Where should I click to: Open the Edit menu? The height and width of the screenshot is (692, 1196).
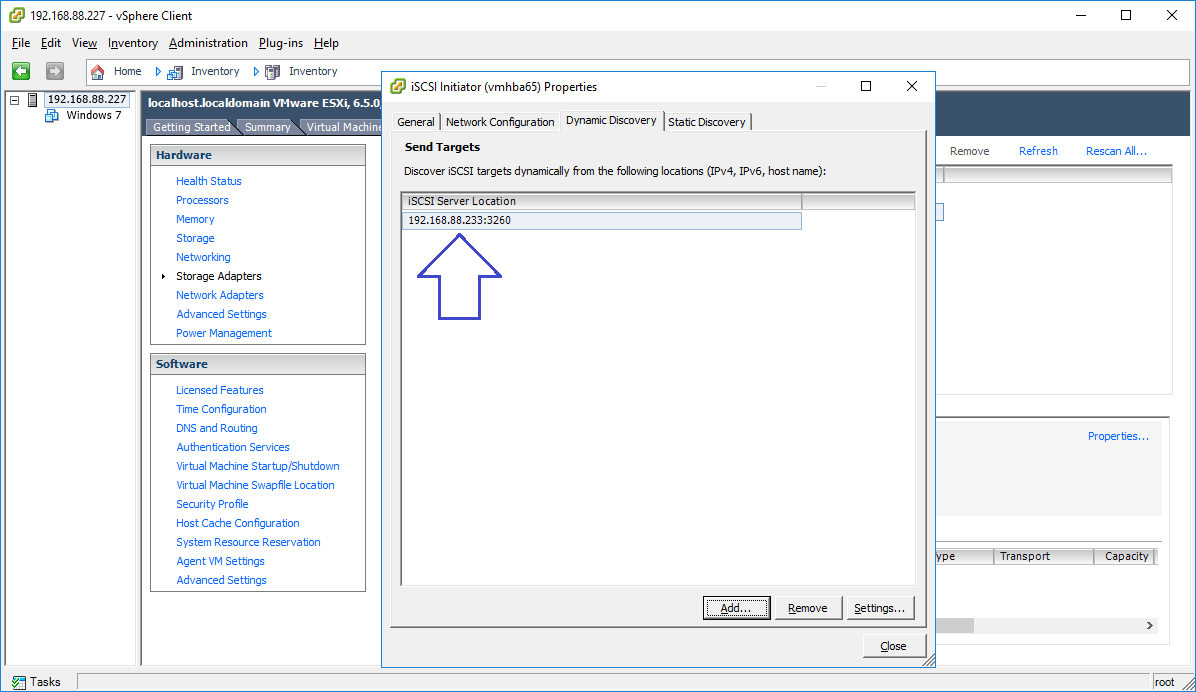50,43
